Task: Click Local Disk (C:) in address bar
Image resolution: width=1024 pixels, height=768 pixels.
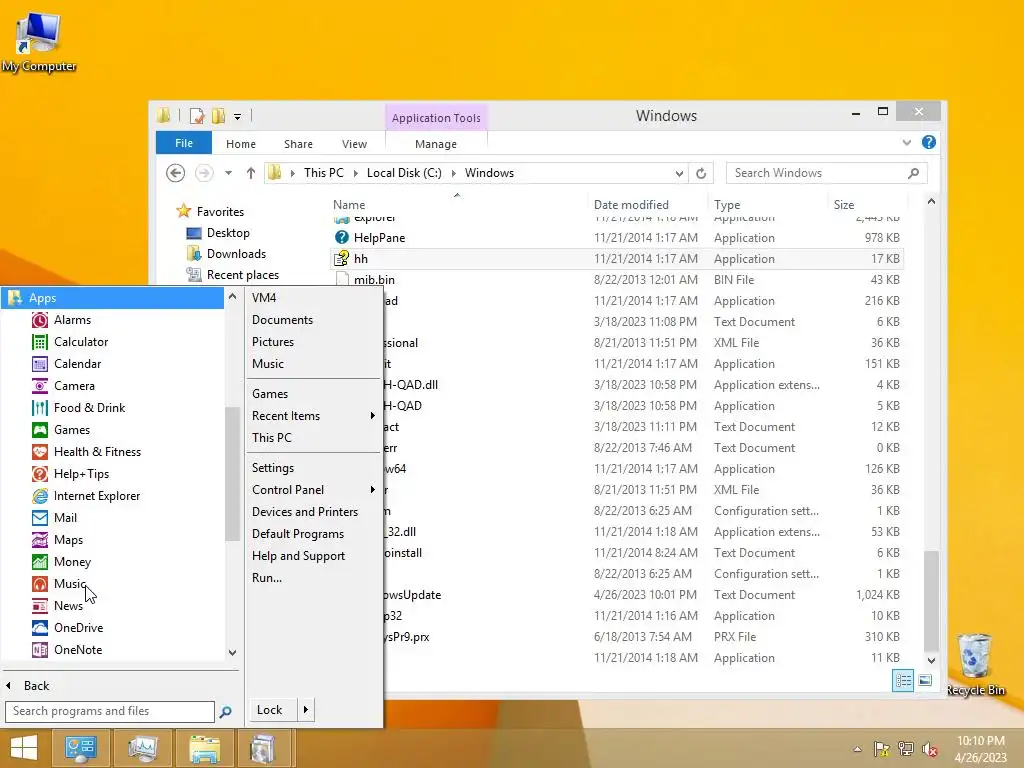Action: [x=404, y=173]
